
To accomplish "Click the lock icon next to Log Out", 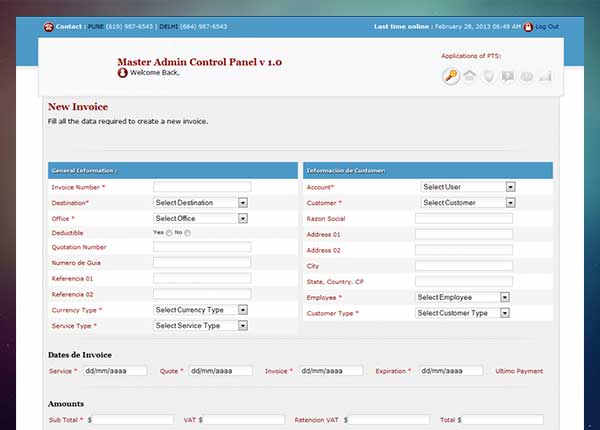I will point(528,26).
